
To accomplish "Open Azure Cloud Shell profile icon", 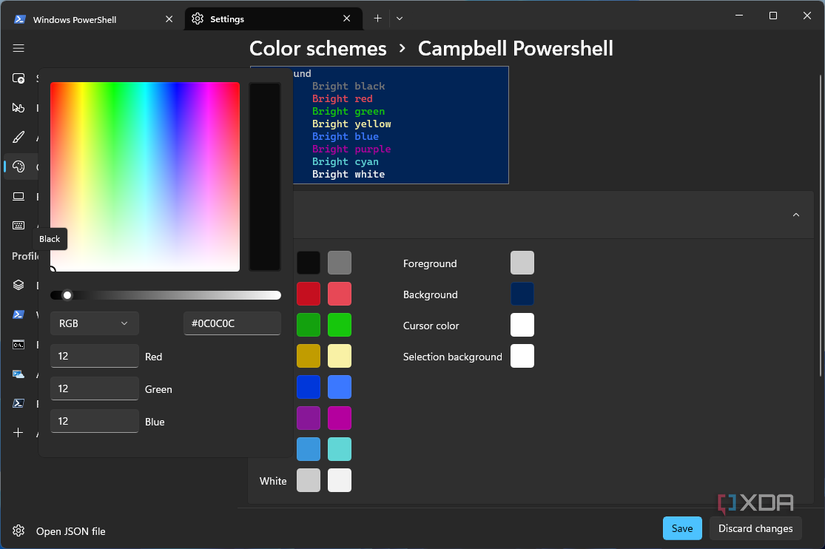I will click(x=18, y=374).
